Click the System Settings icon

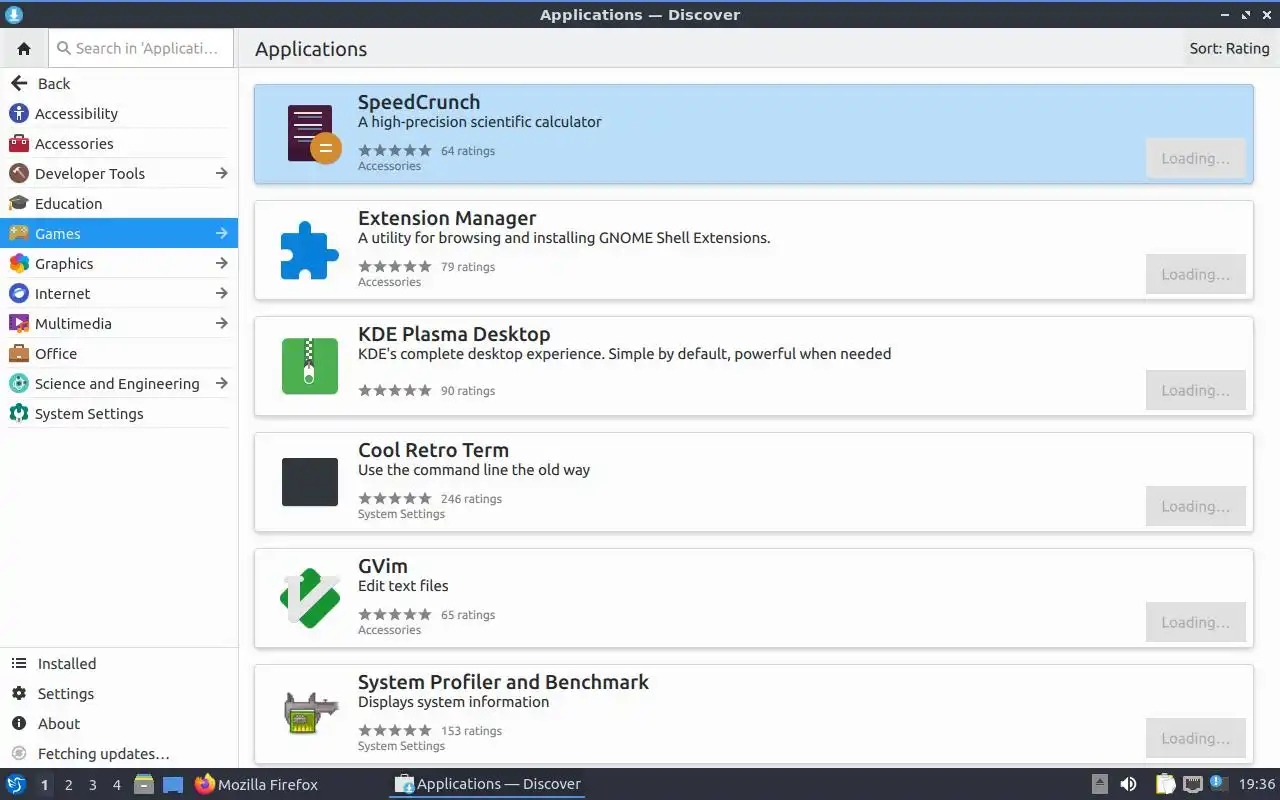coord(19,414)
